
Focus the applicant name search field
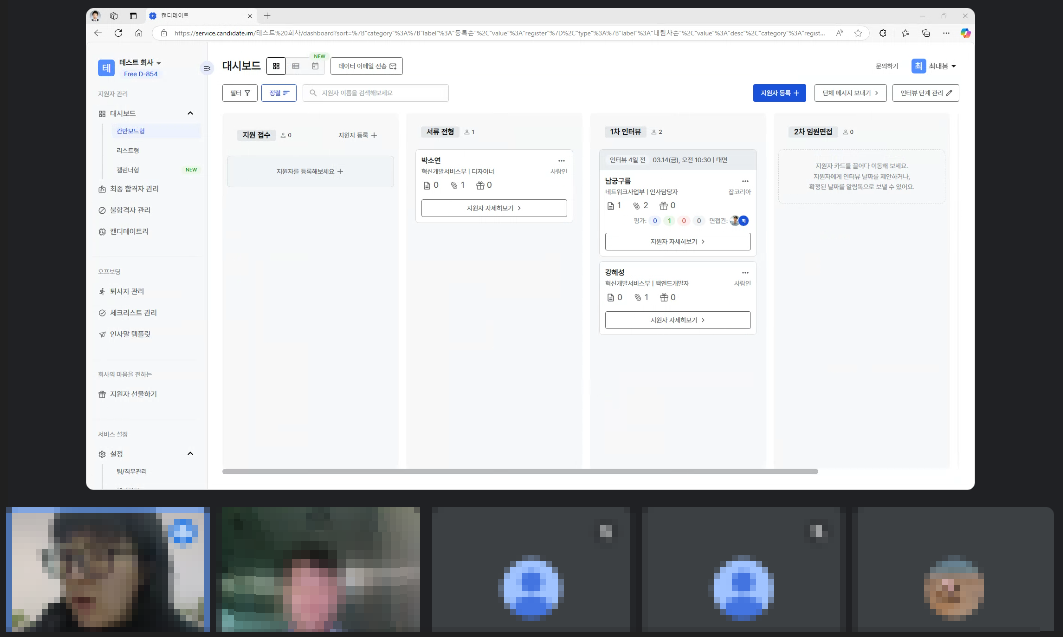coord(376,93)
